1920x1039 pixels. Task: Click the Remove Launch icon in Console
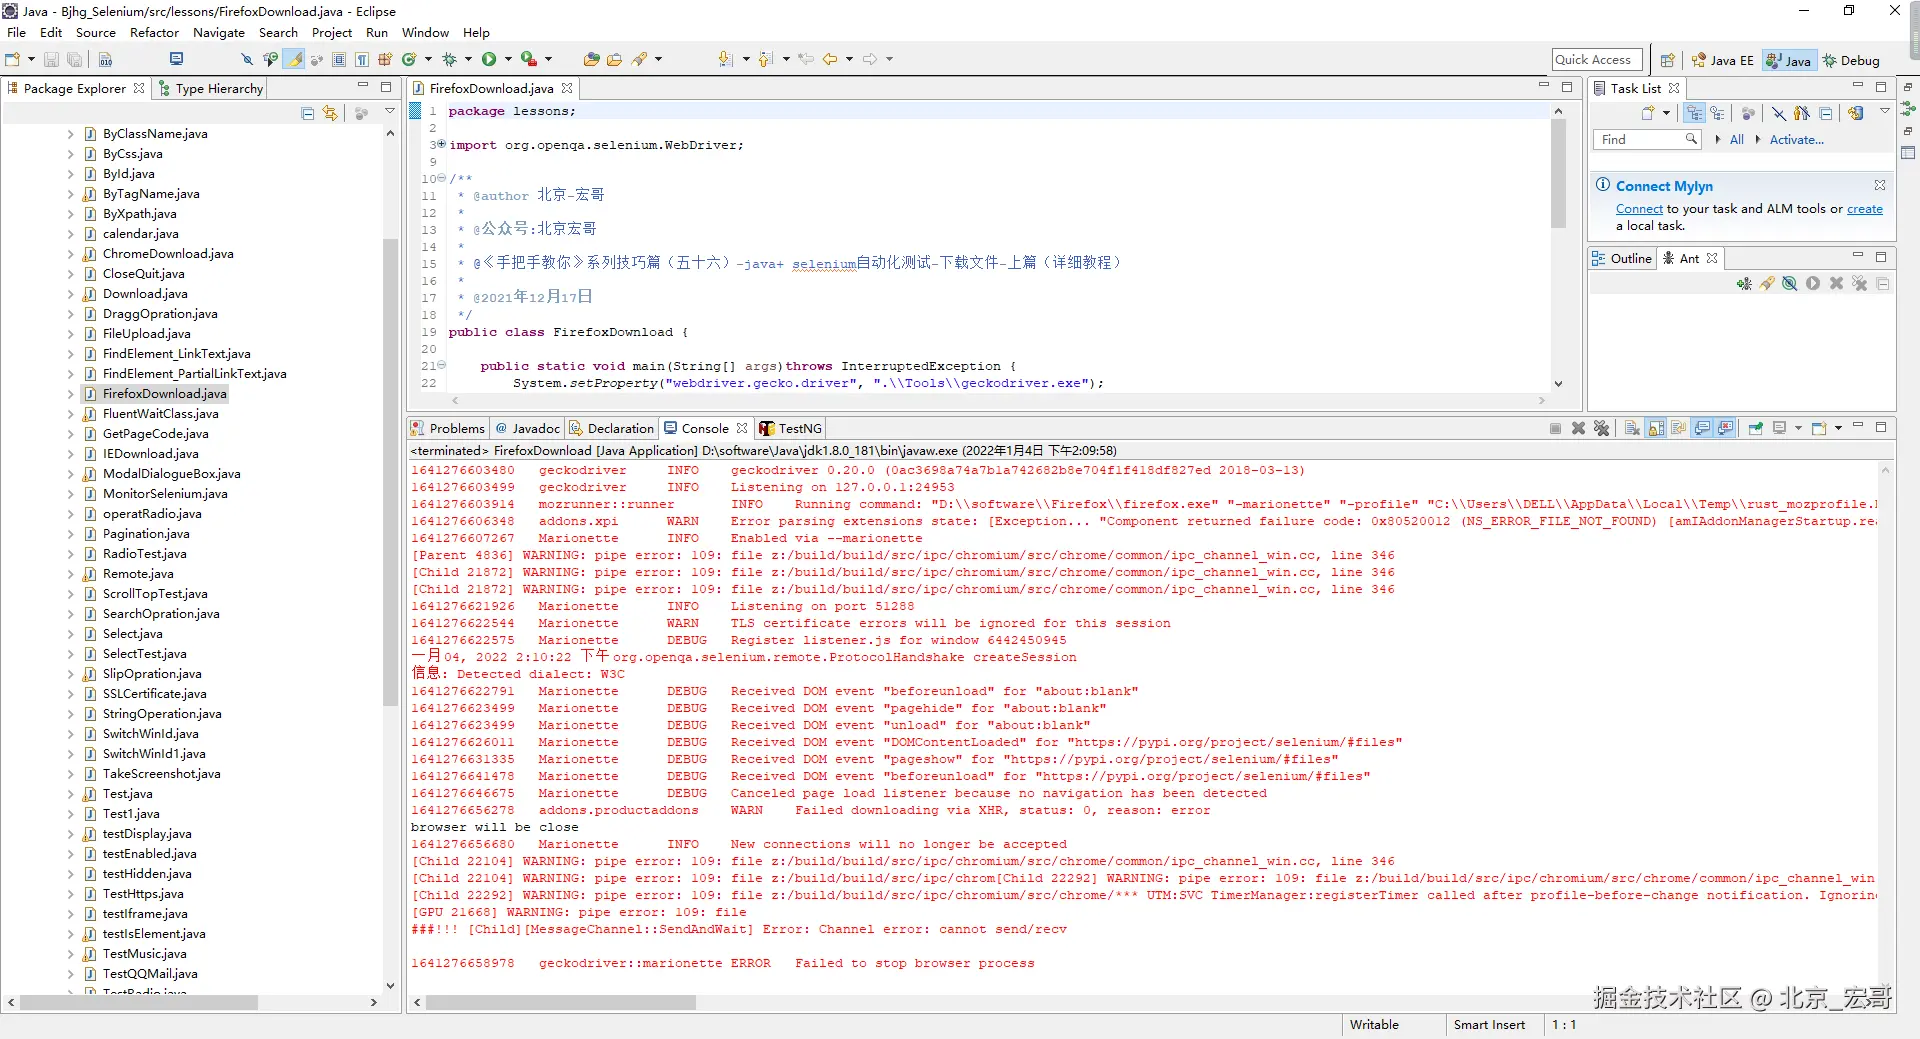click(1578, 429)
